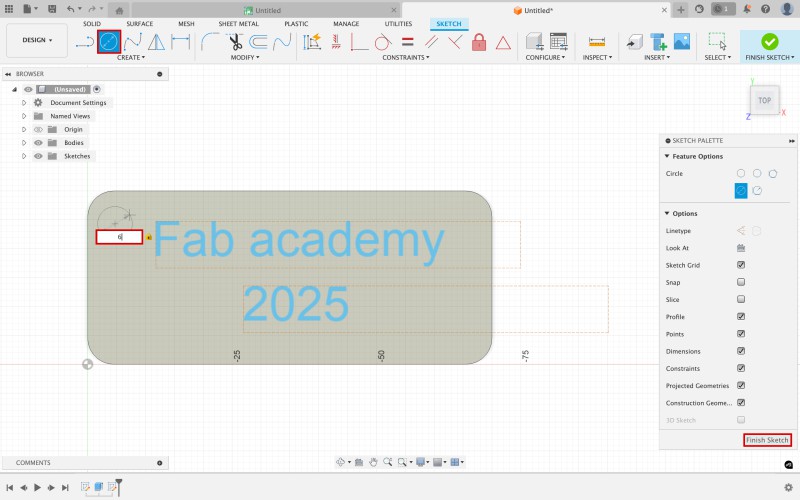Enable the Slice checkbox
Image resolution: width=800 pixels, height=500 pixels.
tap(741, 299)
